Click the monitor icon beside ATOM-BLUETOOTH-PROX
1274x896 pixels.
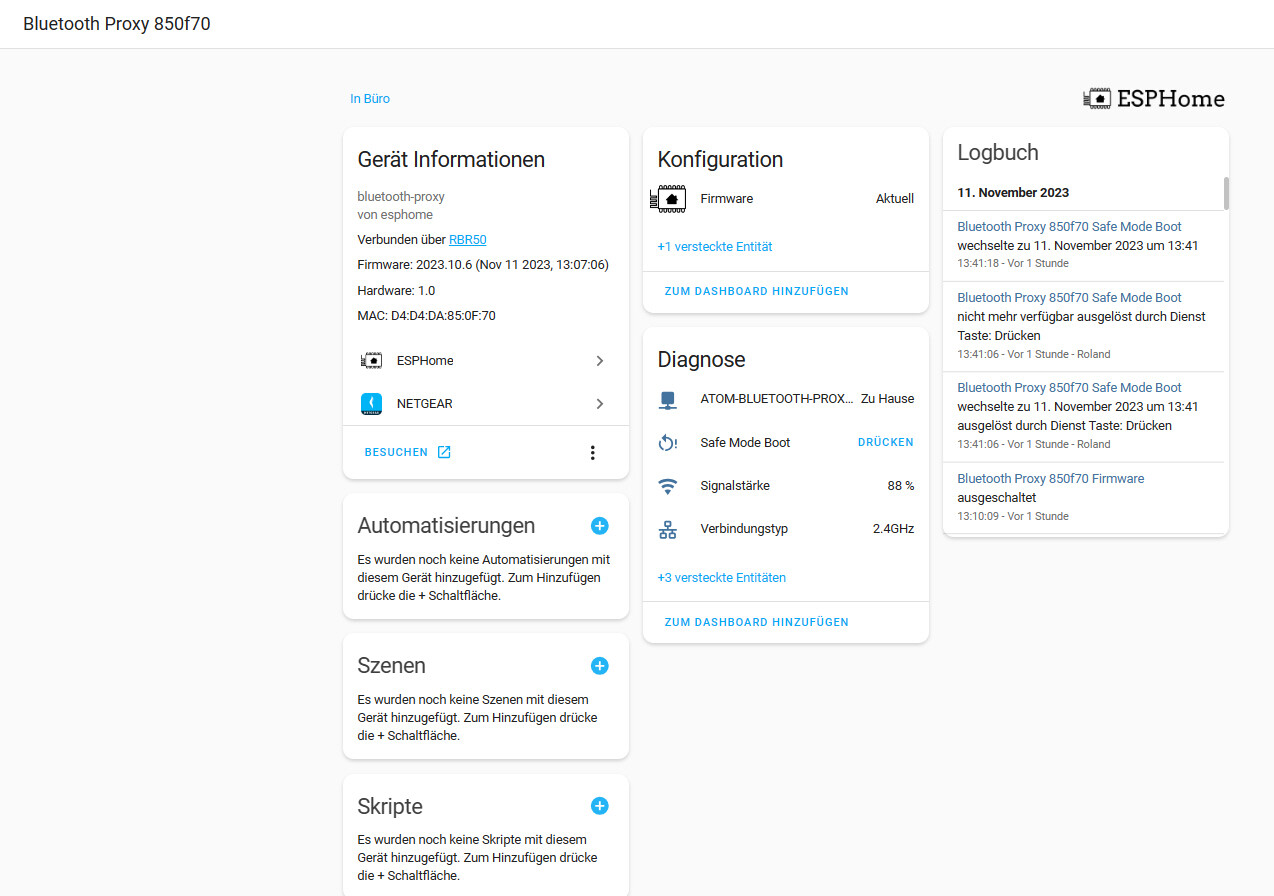(x=668, y=398)
